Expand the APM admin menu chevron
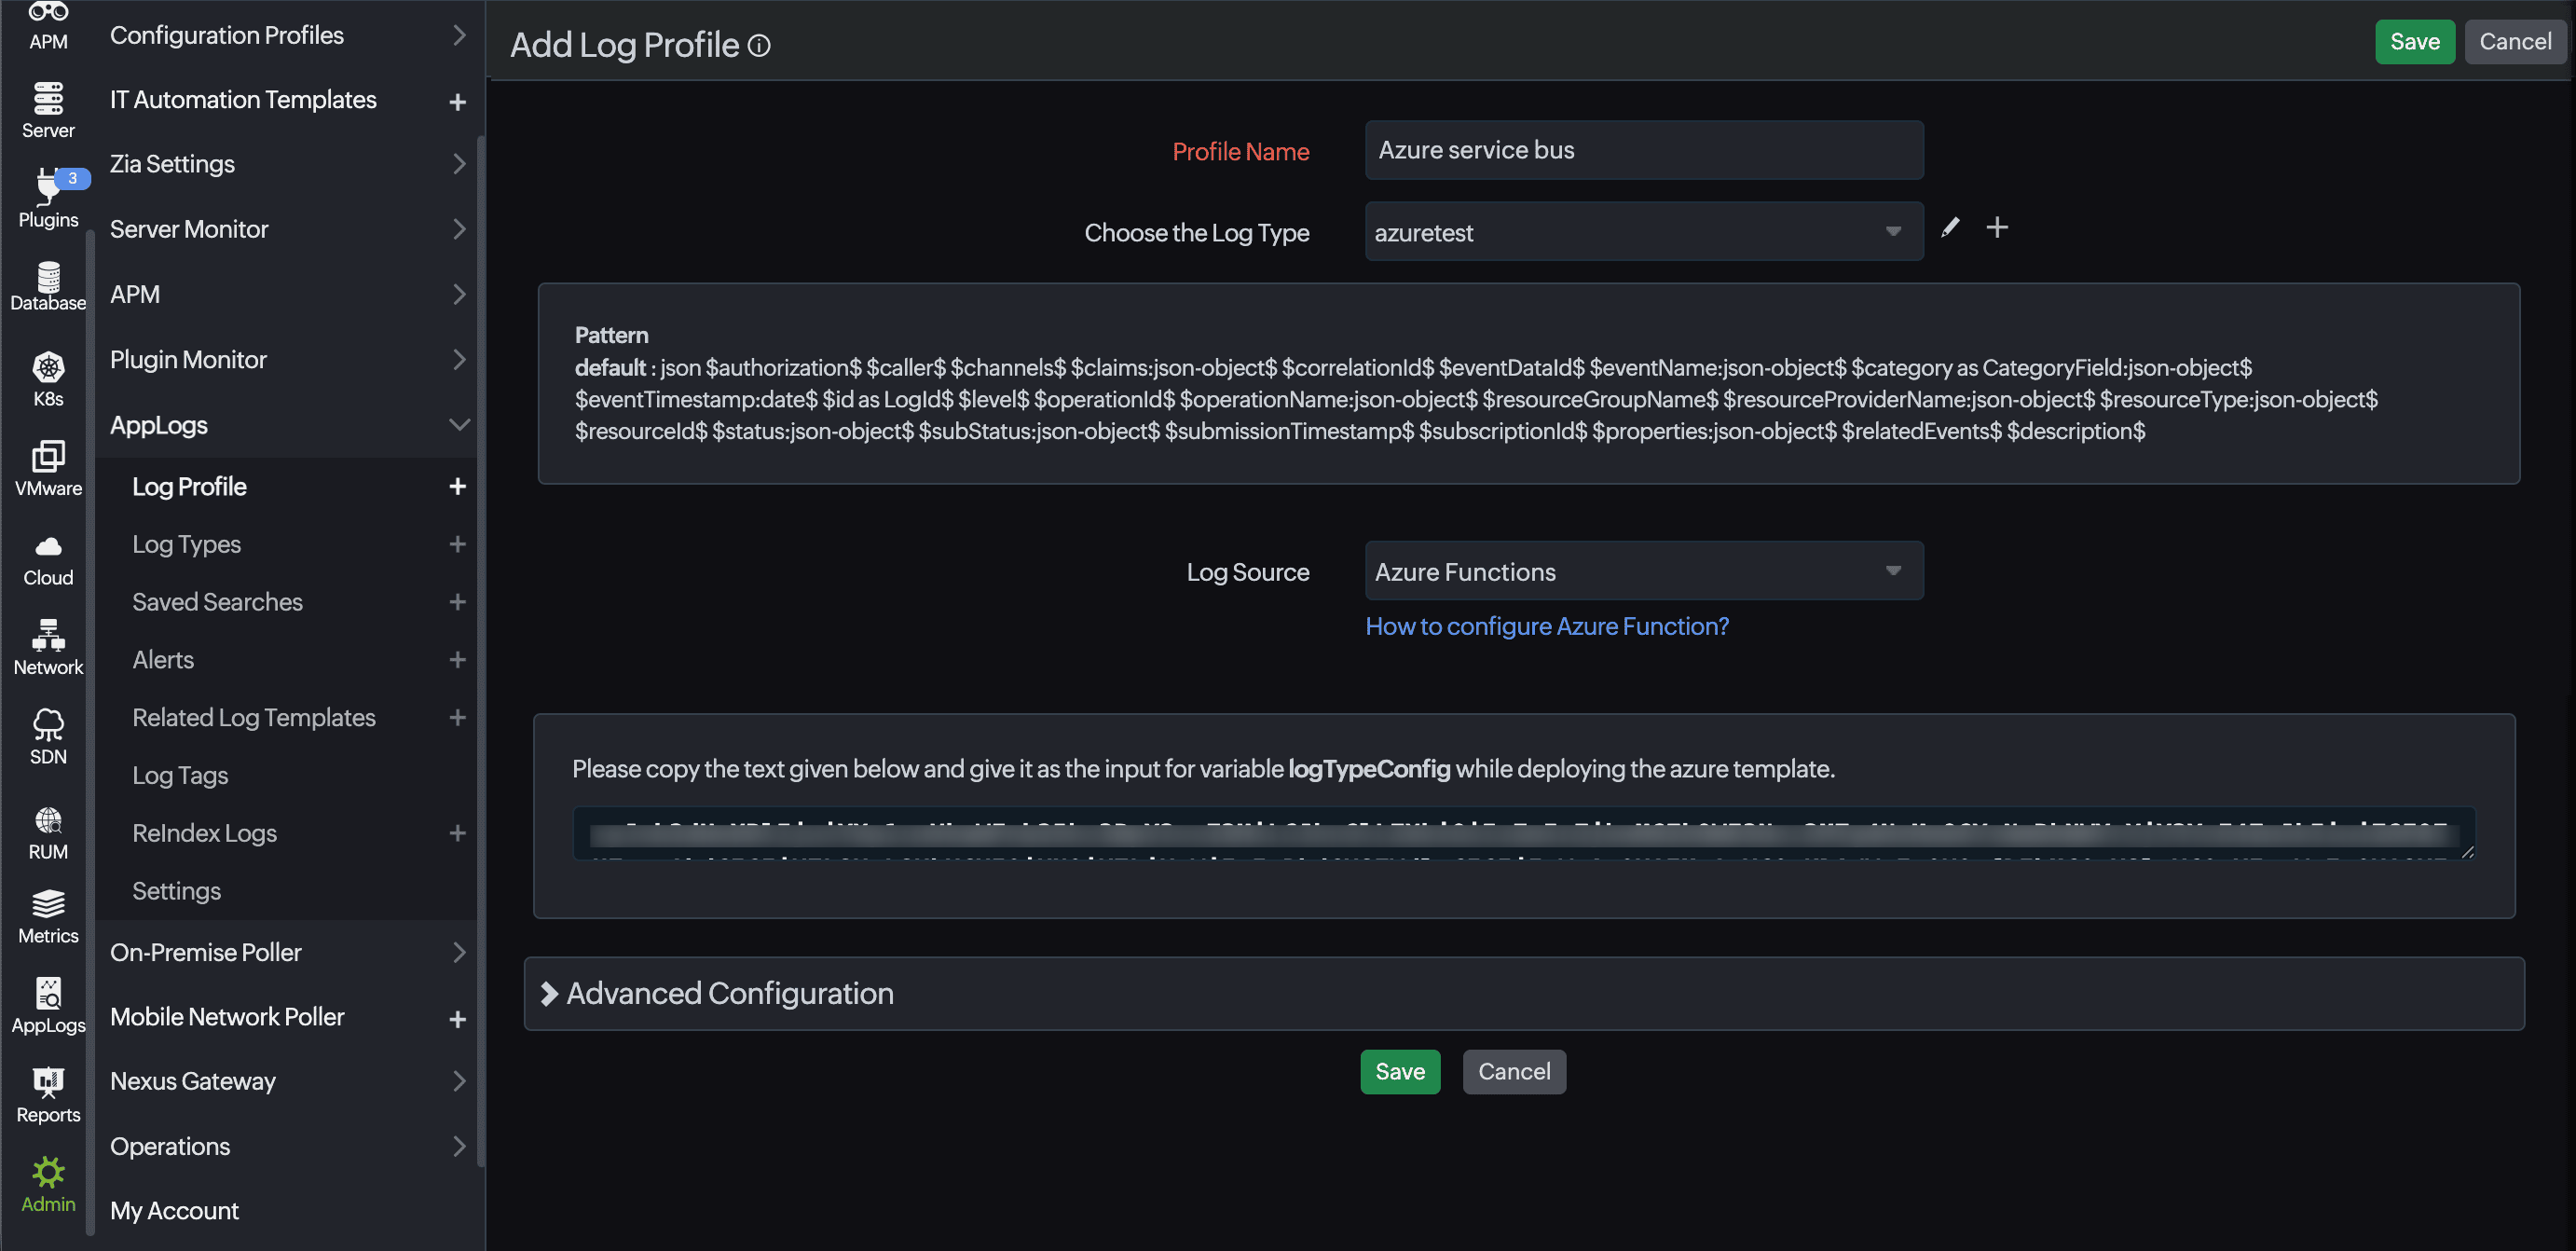The height and width of the screenshot is (1251, 2576). coord(459,294)
